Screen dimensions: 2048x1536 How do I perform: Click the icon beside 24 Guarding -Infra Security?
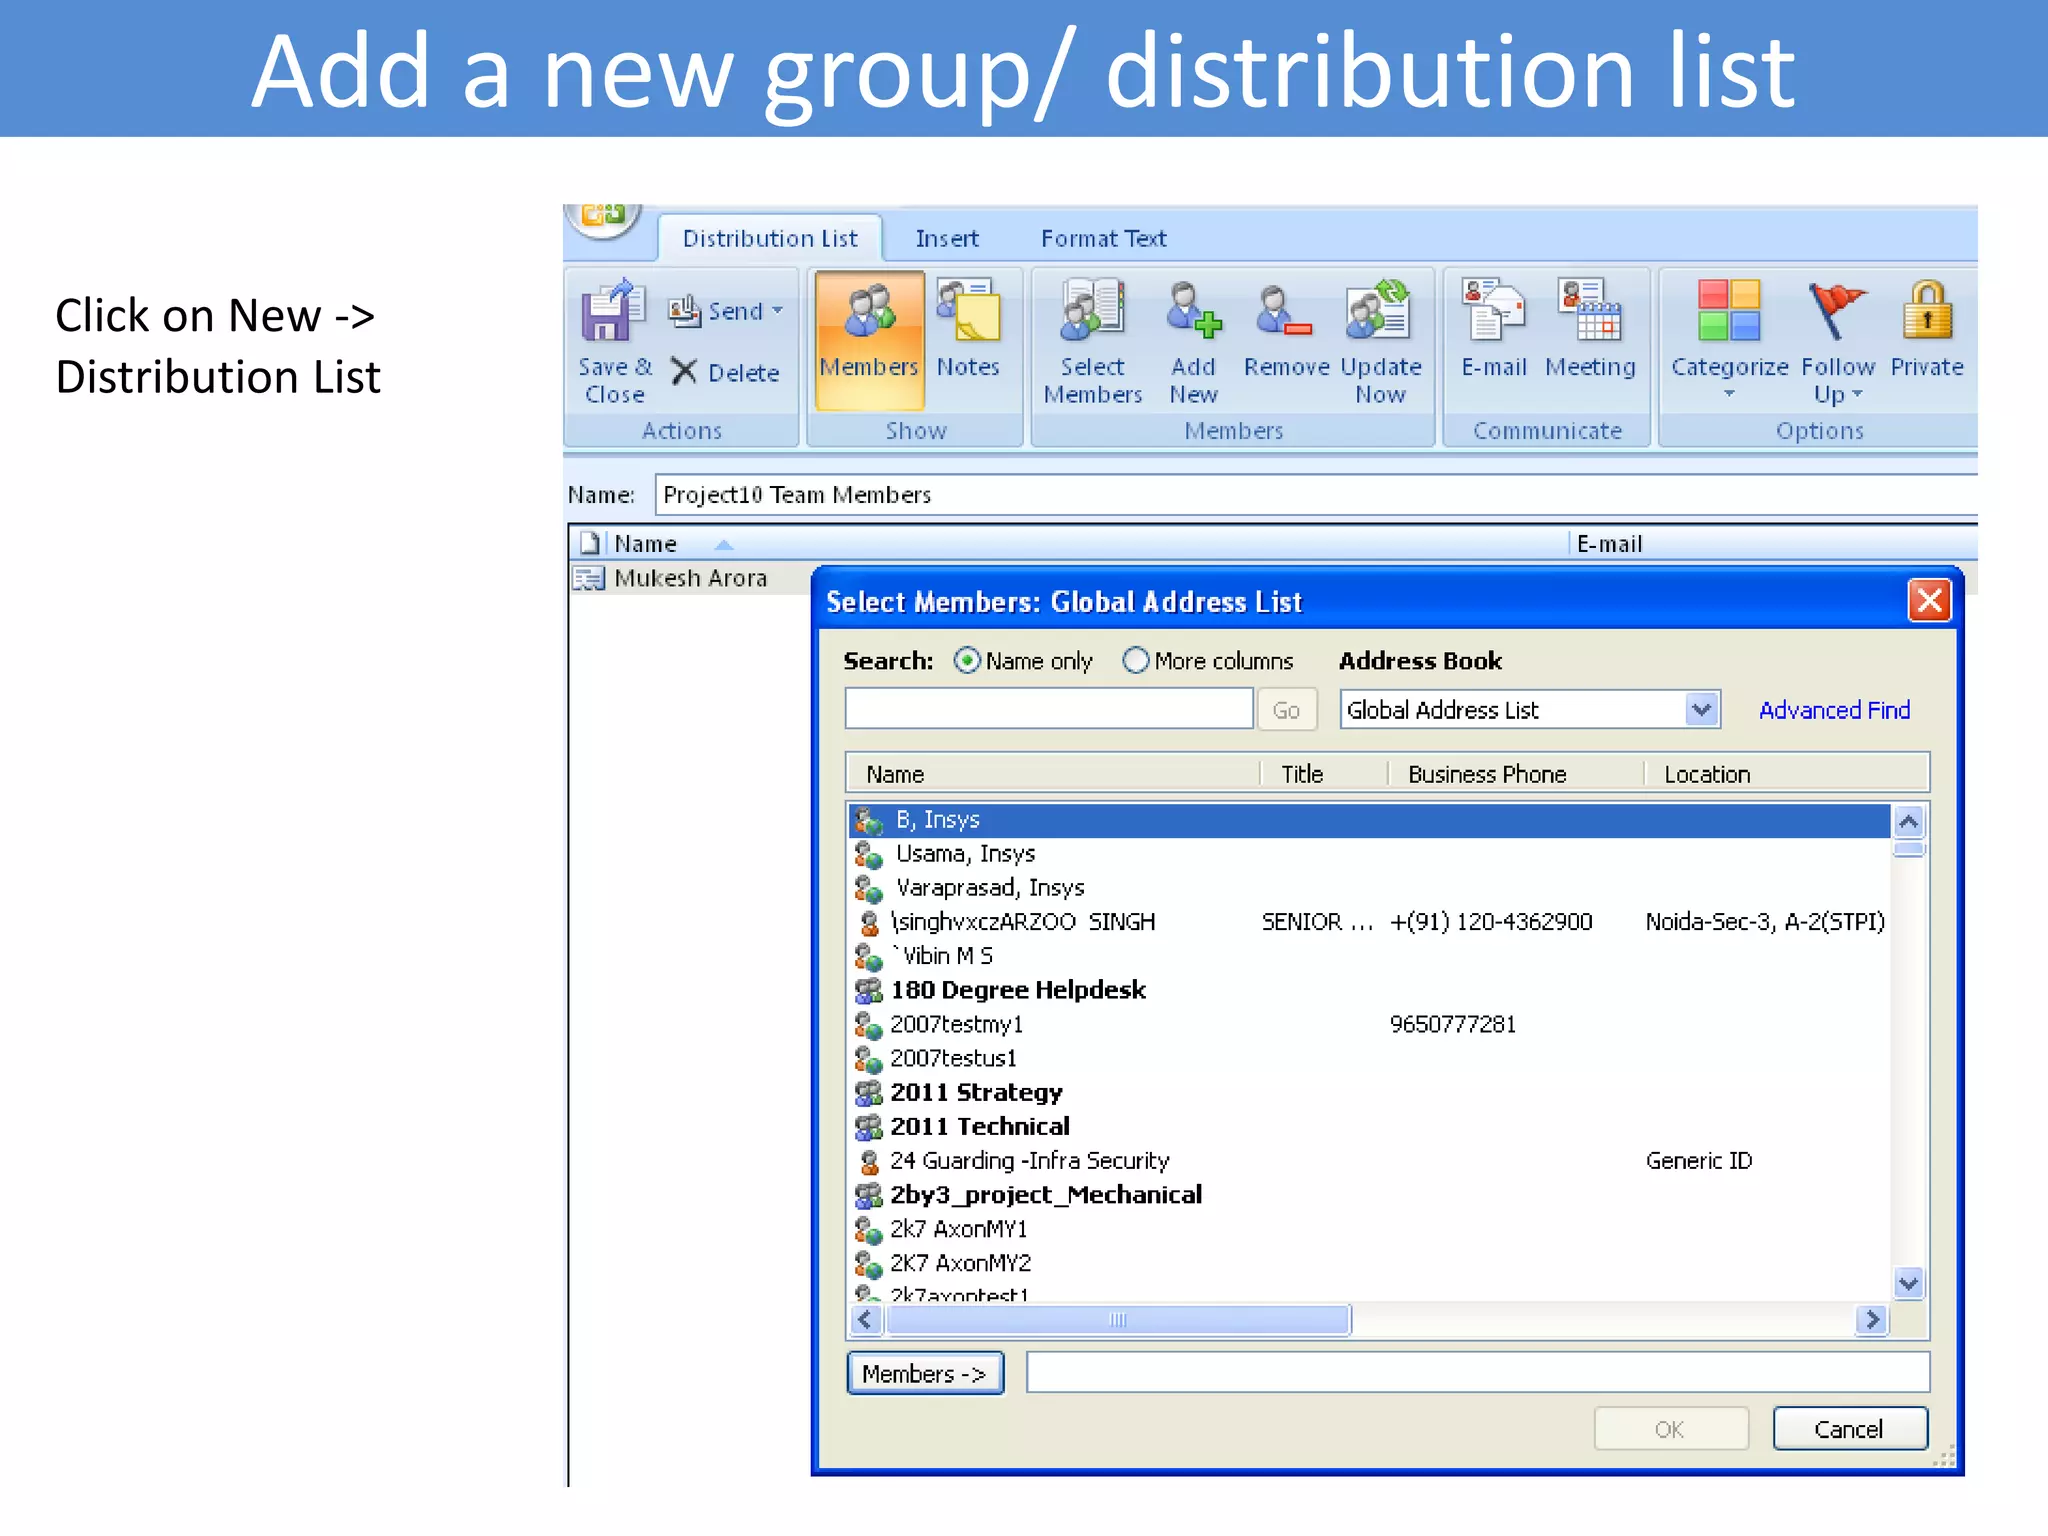[870, 1161]
